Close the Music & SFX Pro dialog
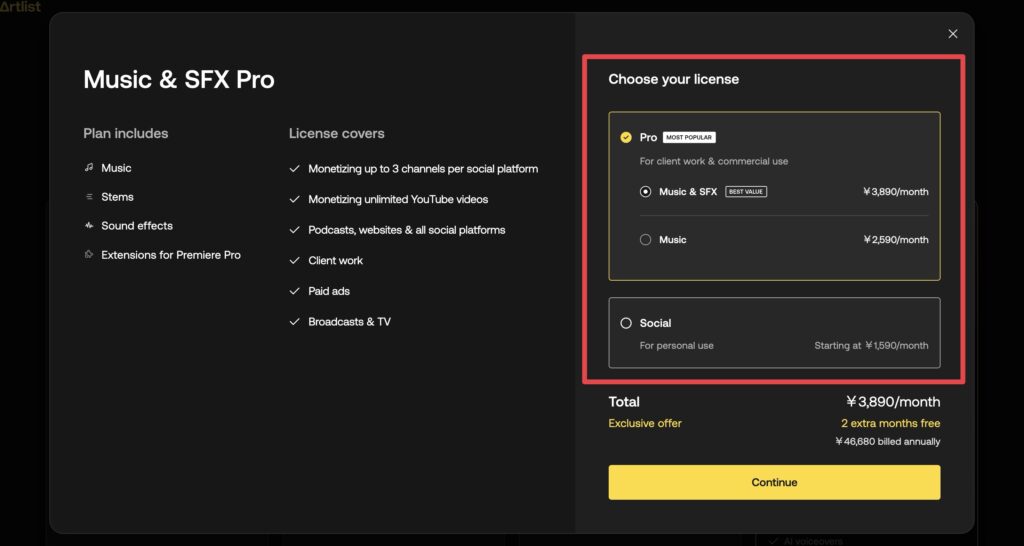The width and height of the screenshot is (1024, 546). [953, 34]
